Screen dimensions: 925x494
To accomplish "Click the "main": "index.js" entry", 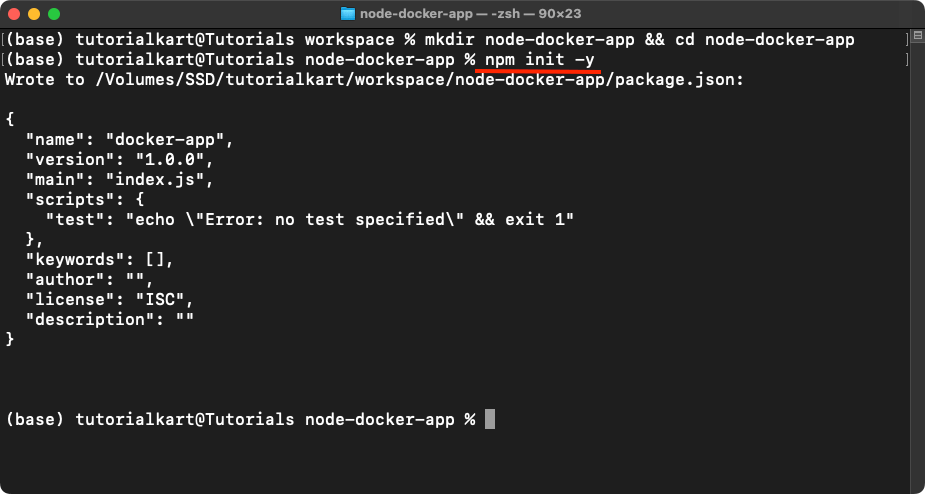I will pyautogui.click(x=120, y=180).
